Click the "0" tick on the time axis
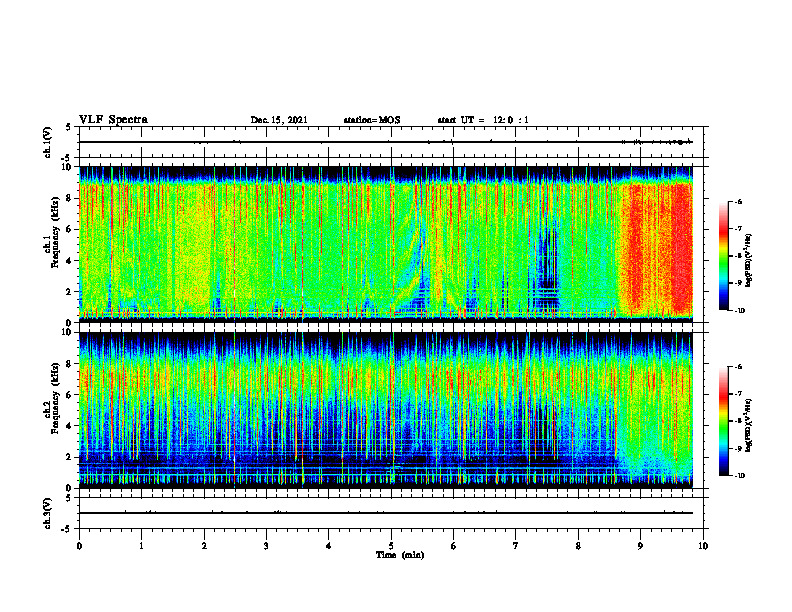Screen dimensions: 792x612 coord(79,546)
